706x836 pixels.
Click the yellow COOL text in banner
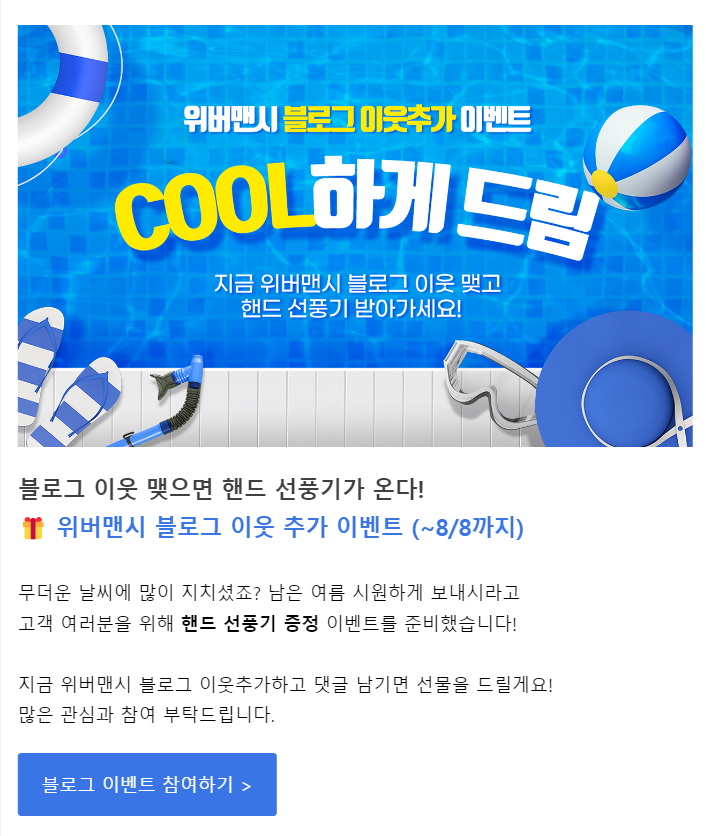tap(213, 206)
